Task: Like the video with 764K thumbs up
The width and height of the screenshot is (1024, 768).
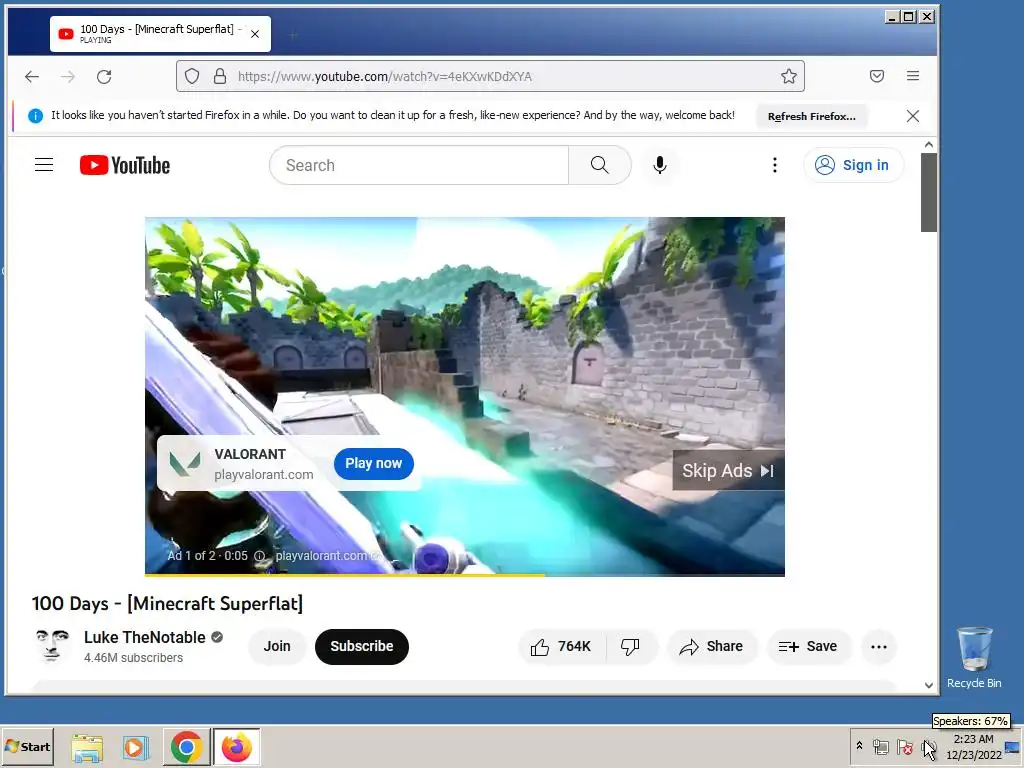Action: (x=562, y=647)
